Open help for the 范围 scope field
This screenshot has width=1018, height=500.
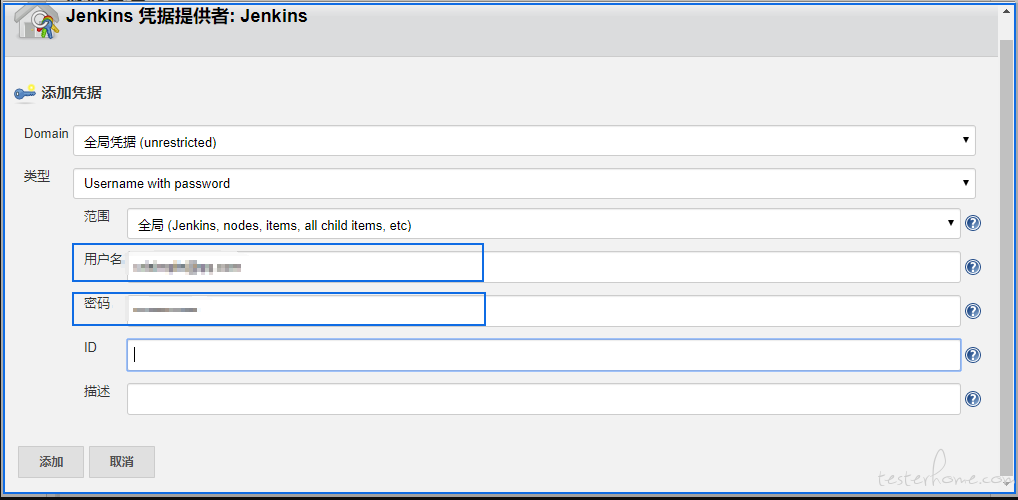pyautogui.click(x=972, y=223)
